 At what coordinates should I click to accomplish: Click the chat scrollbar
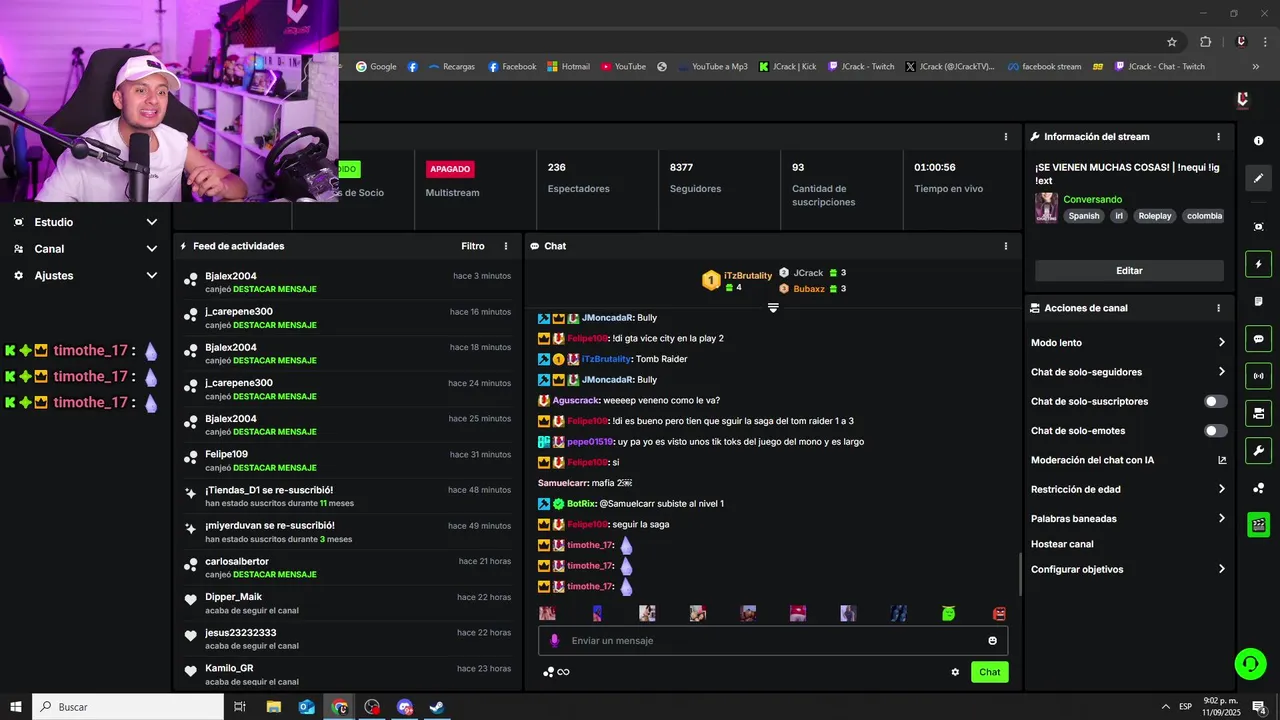click(1020, 575)
